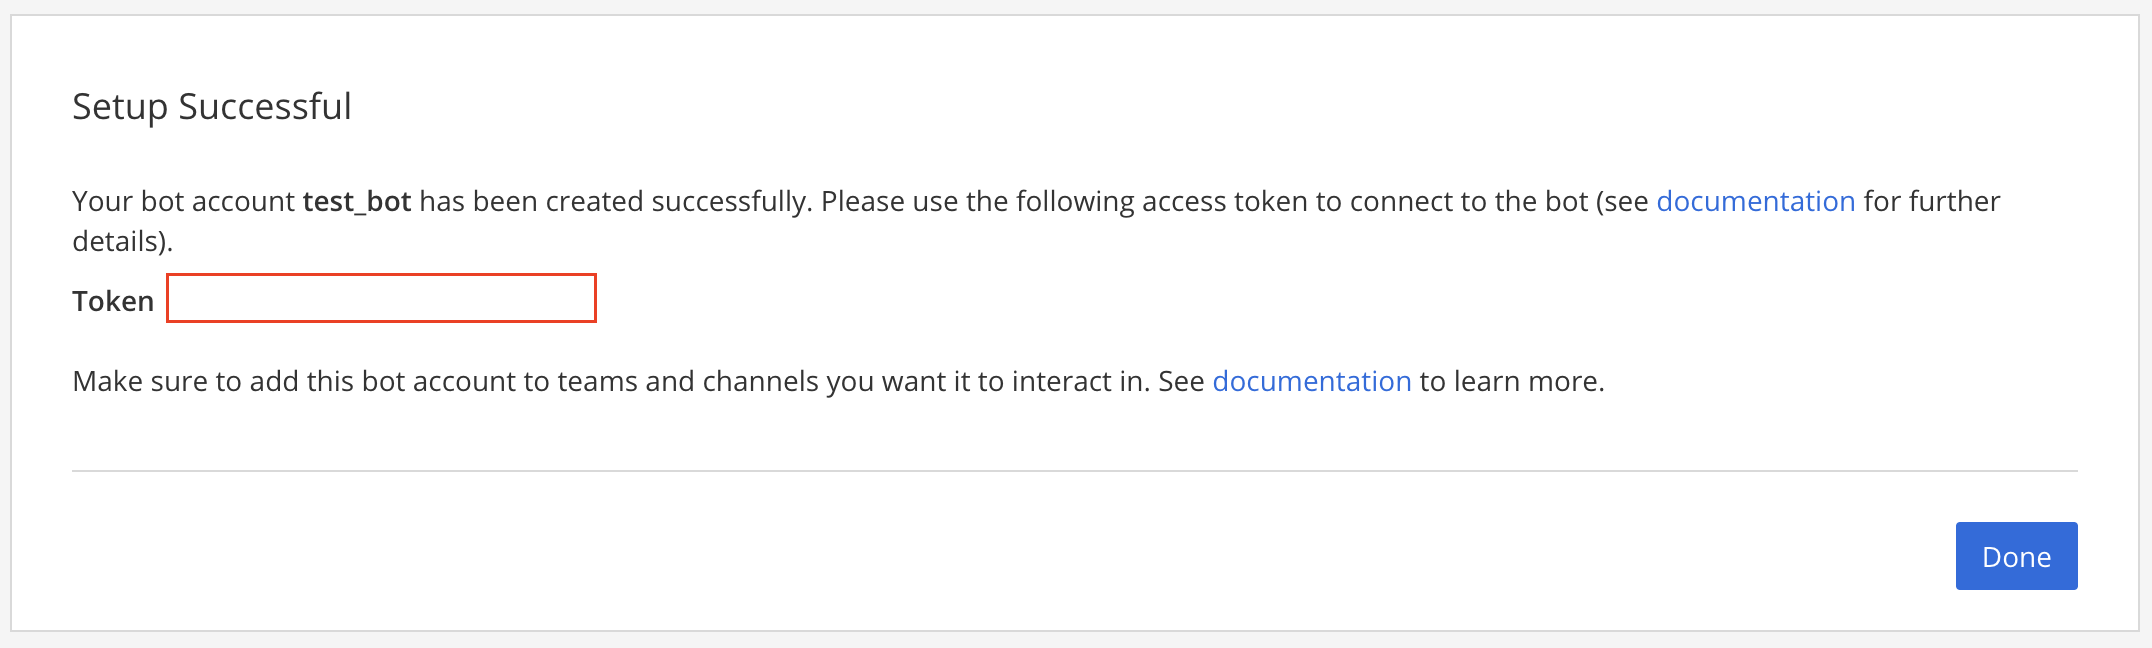Click the bold Token label
This screenshot has width=2152, height=648.
pyautogui.click(x=113, y=301)
